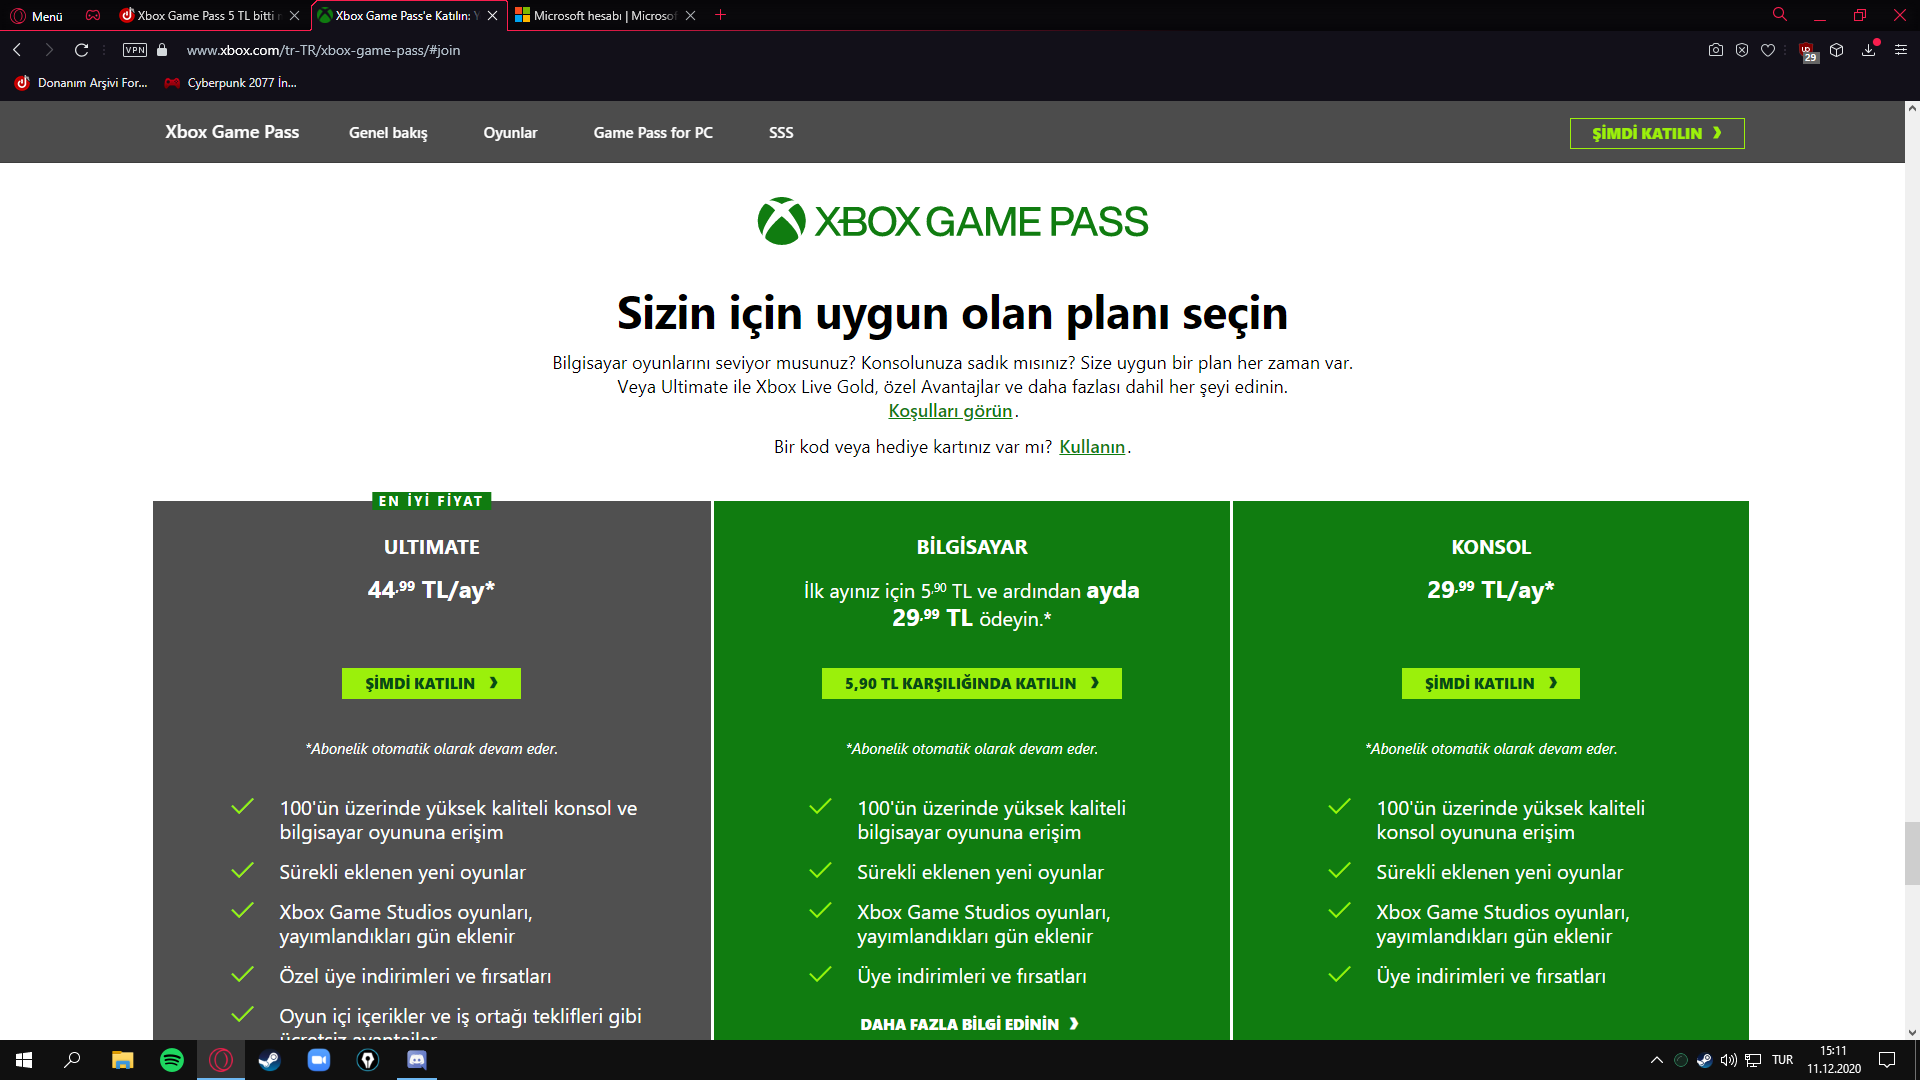
Task: Open 'Cyberpunk 2077 İn...' bookmark
Action: click(231, 83)
